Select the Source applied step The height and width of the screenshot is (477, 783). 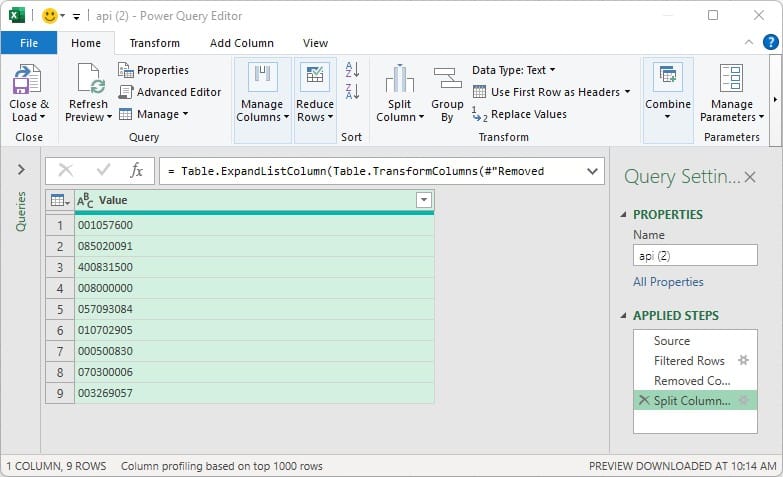672,341
